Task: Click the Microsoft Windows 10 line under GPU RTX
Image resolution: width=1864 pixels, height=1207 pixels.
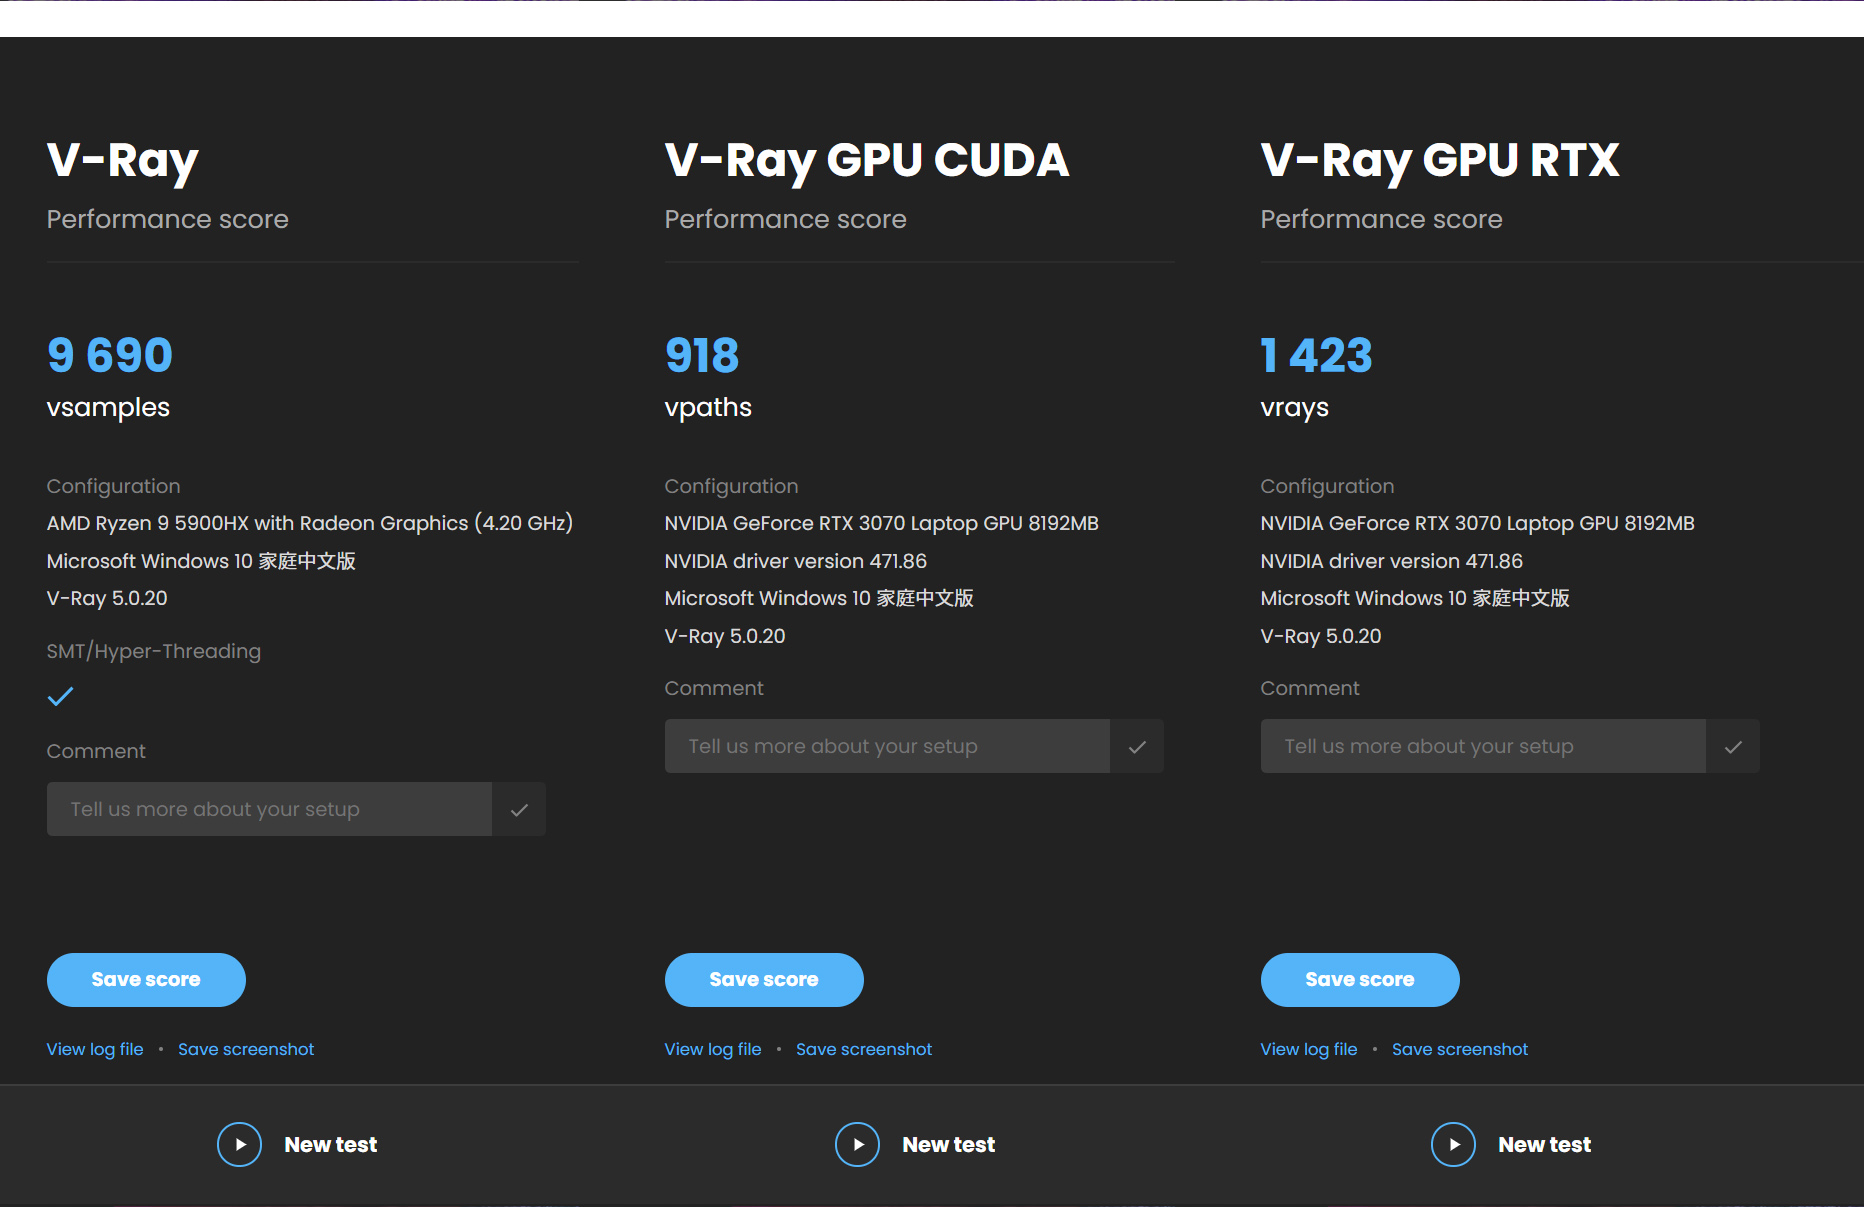Action: (1415, 598)
